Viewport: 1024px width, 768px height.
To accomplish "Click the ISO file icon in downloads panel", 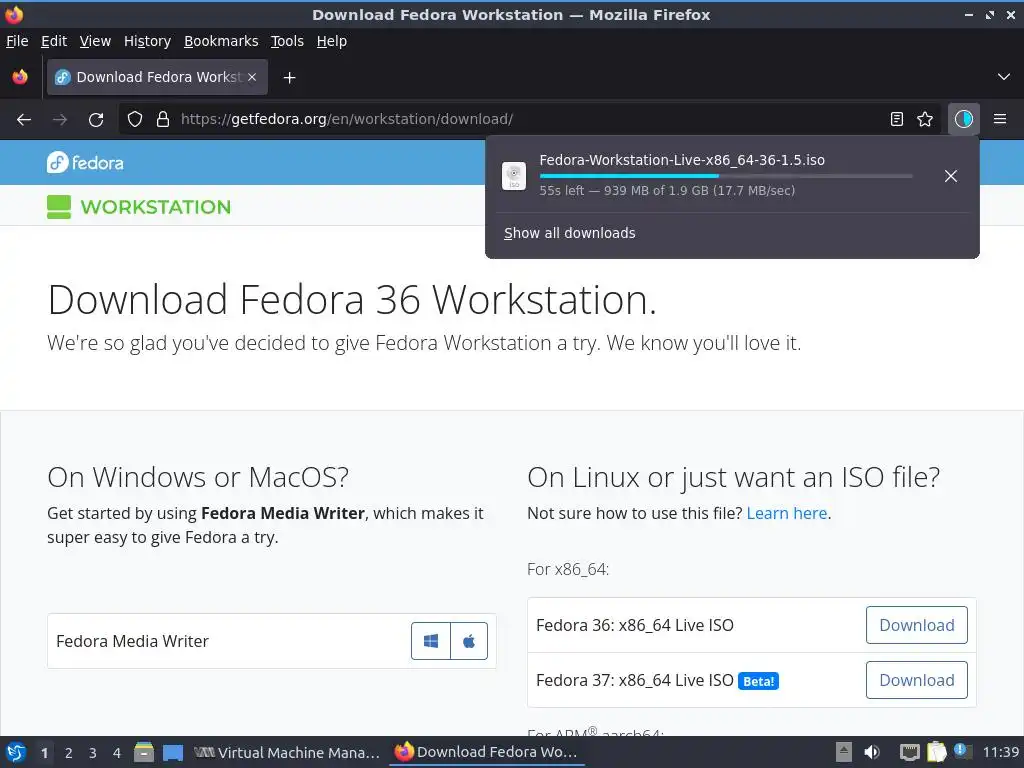I will tap(514, 176).
